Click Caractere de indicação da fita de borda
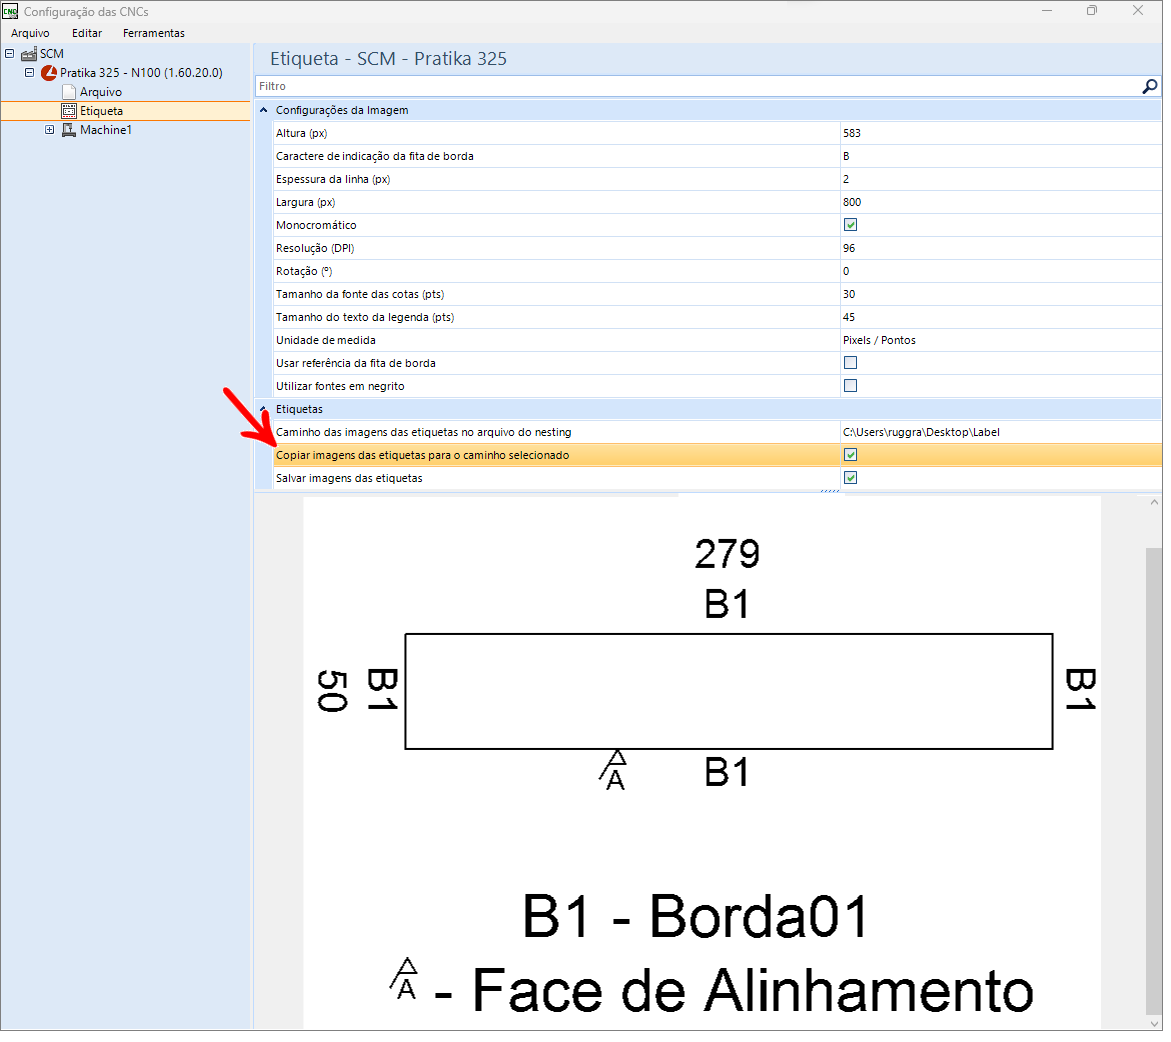The image size is (1171, 1042). point(377,157)
